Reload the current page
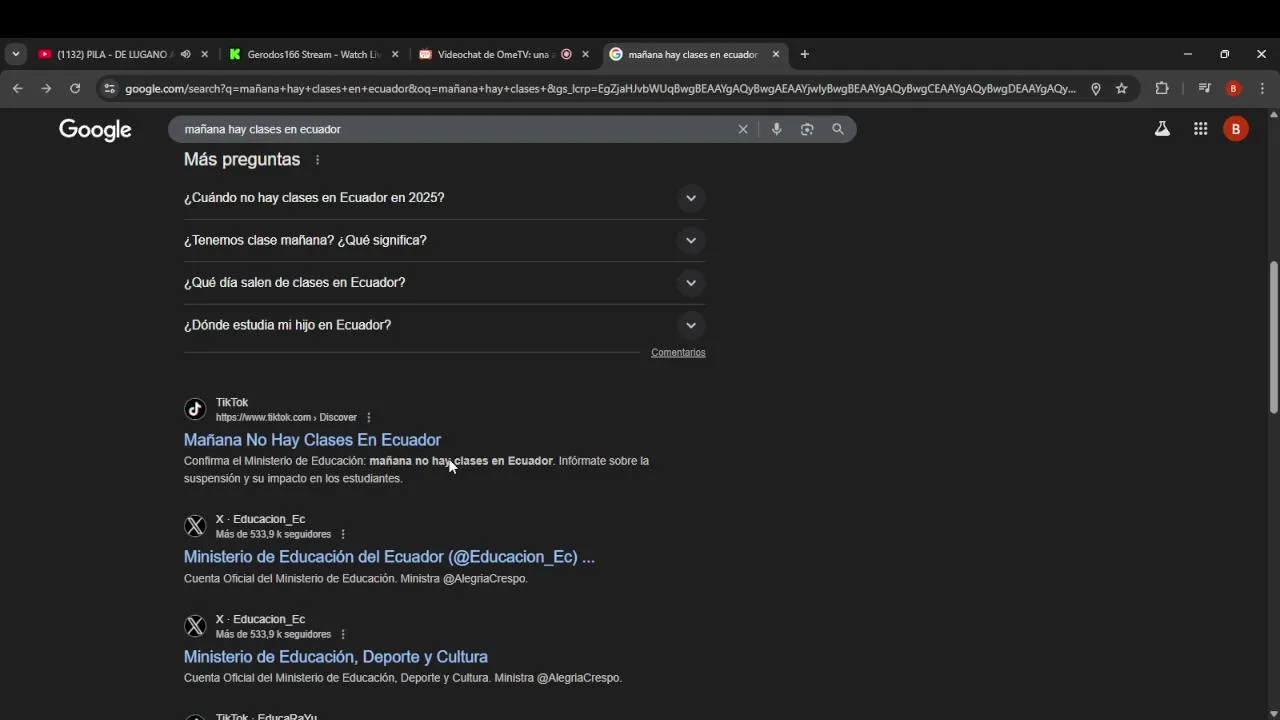1280x720 pixels. (x=75, y=89)
